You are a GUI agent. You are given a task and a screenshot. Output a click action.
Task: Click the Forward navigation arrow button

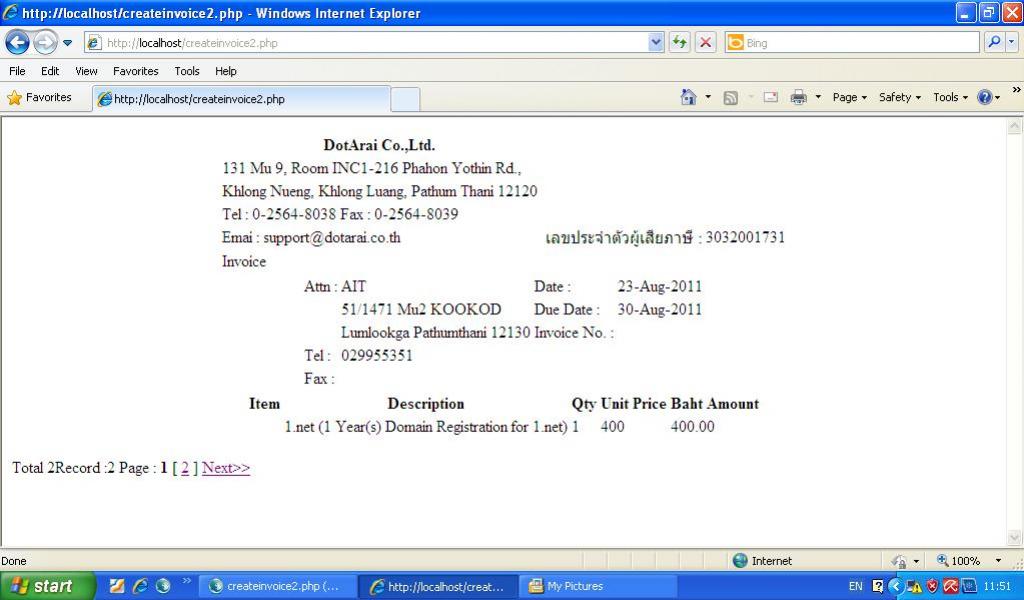pyautogui.click(x=44, y=43)
